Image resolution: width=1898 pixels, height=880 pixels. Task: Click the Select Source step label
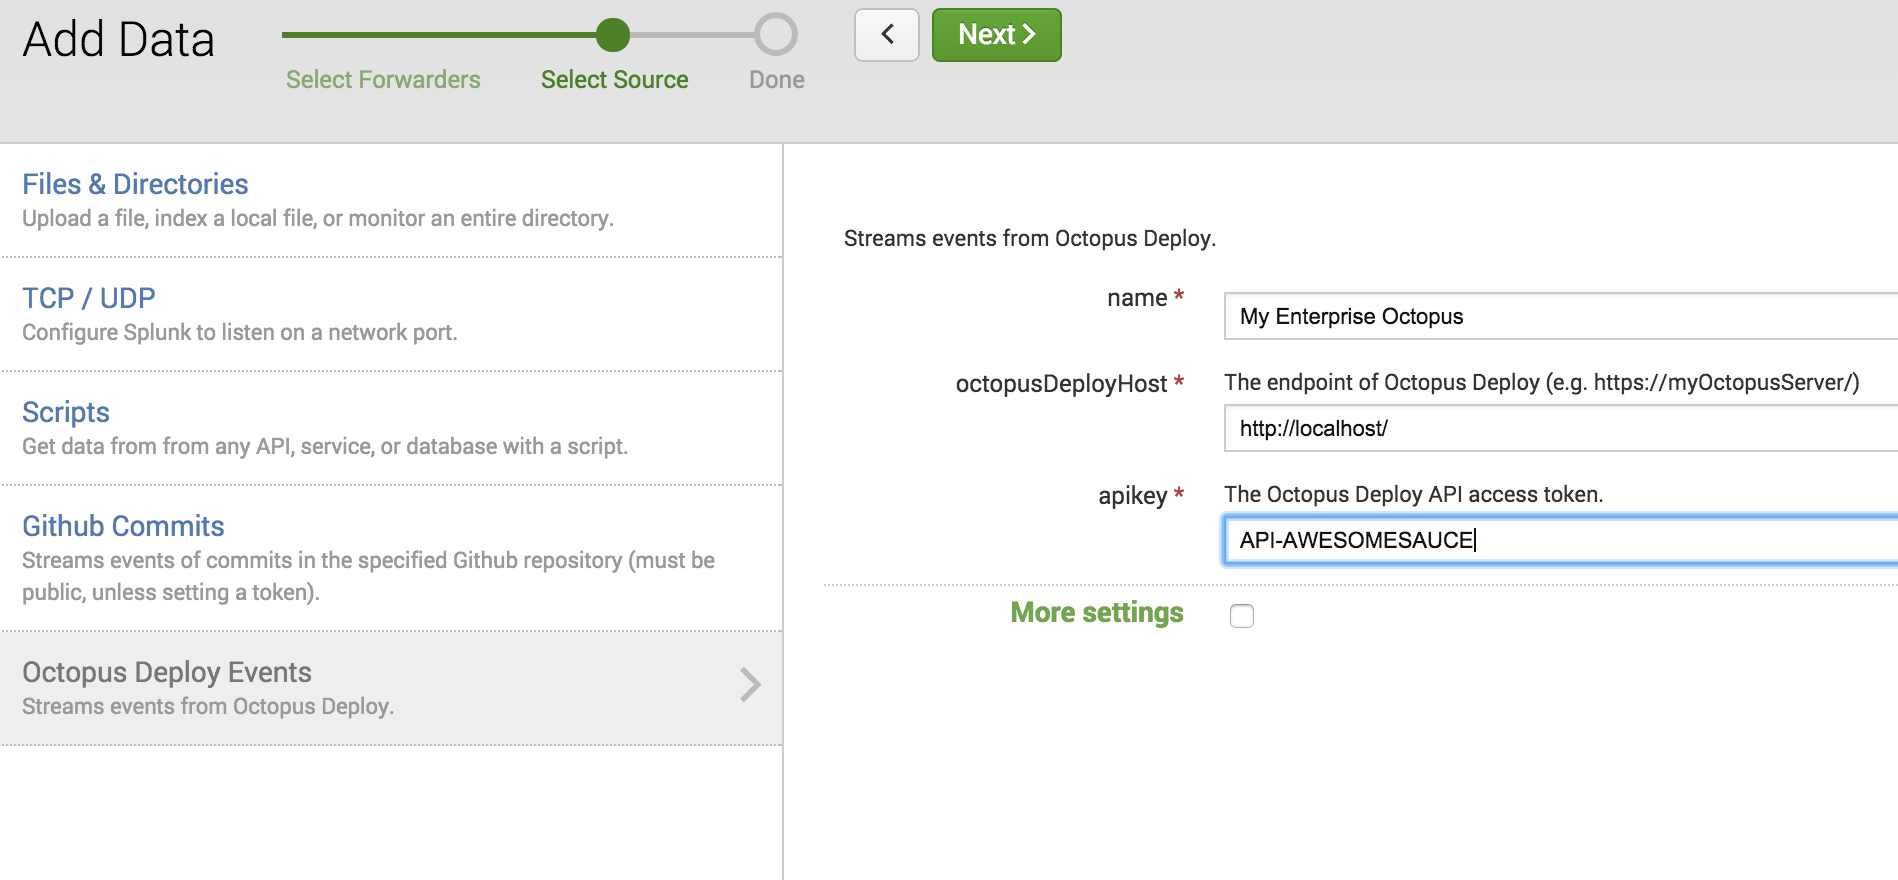coord(614,80)
